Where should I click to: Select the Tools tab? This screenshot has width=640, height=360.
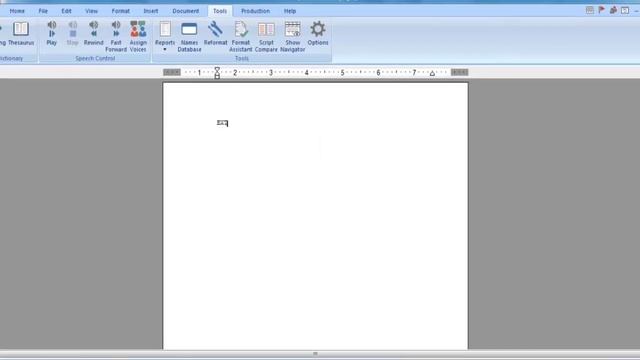coord(220,11)
